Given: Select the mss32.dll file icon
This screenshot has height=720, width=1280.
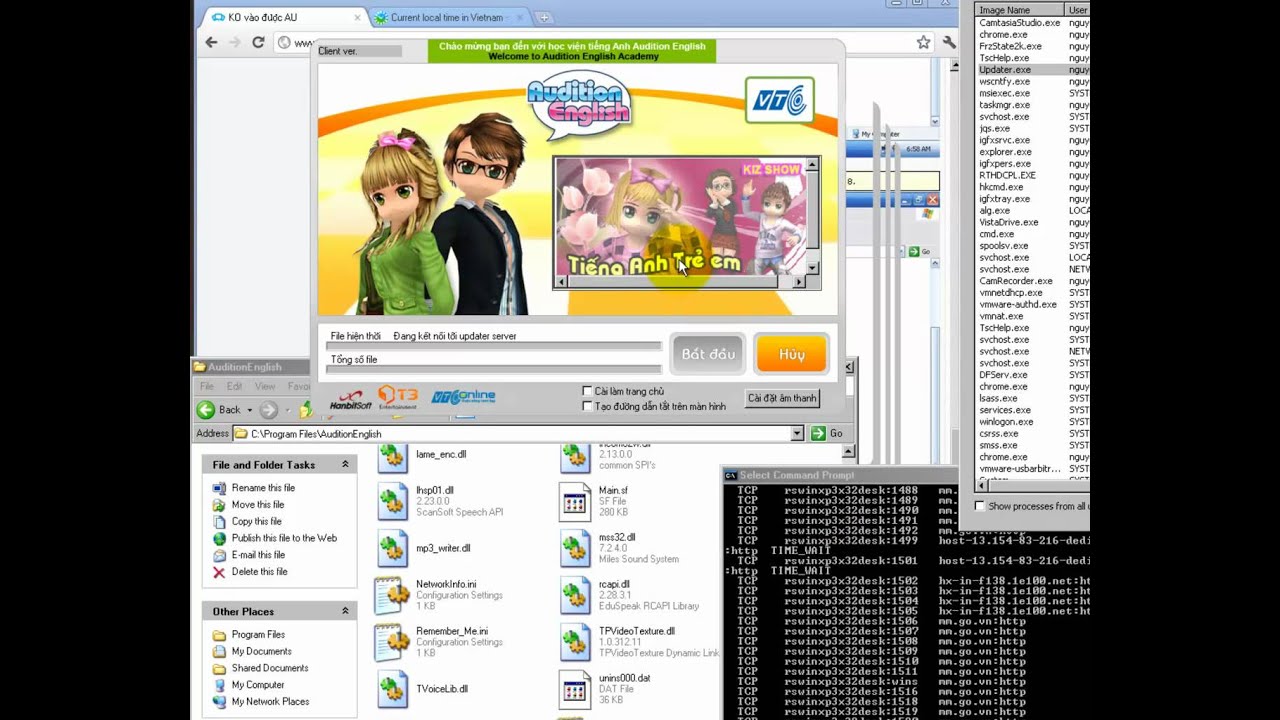Looking at the screenshot, I should pos(575,549).
